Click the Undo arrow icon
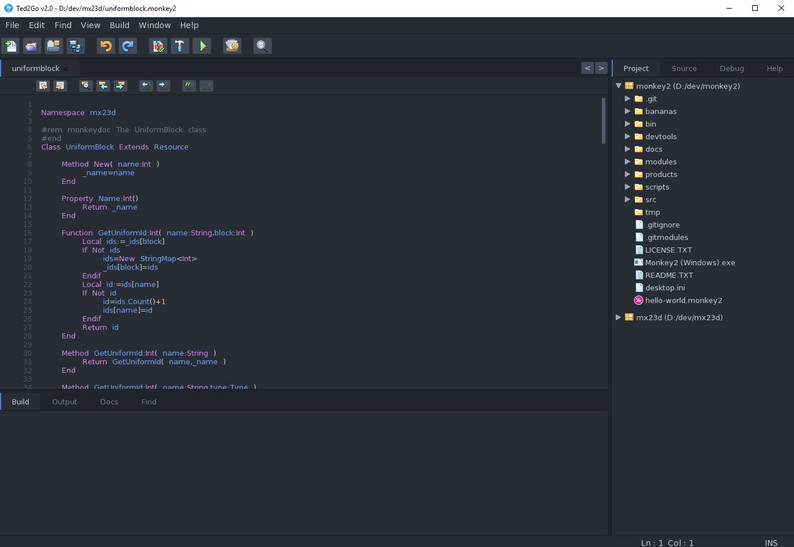 105,46
